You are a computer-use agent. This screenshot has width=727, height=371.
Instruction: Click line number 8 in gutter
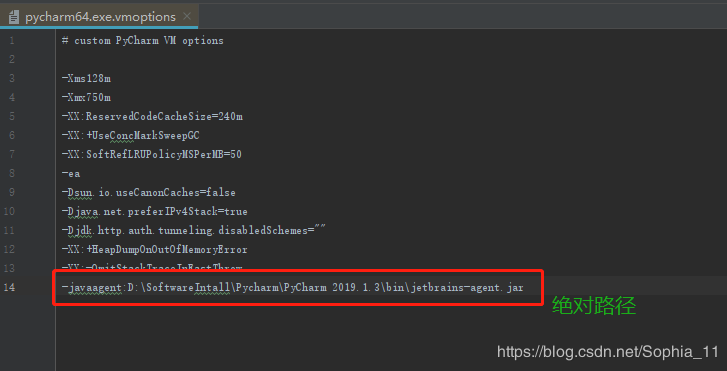(12, 174)
